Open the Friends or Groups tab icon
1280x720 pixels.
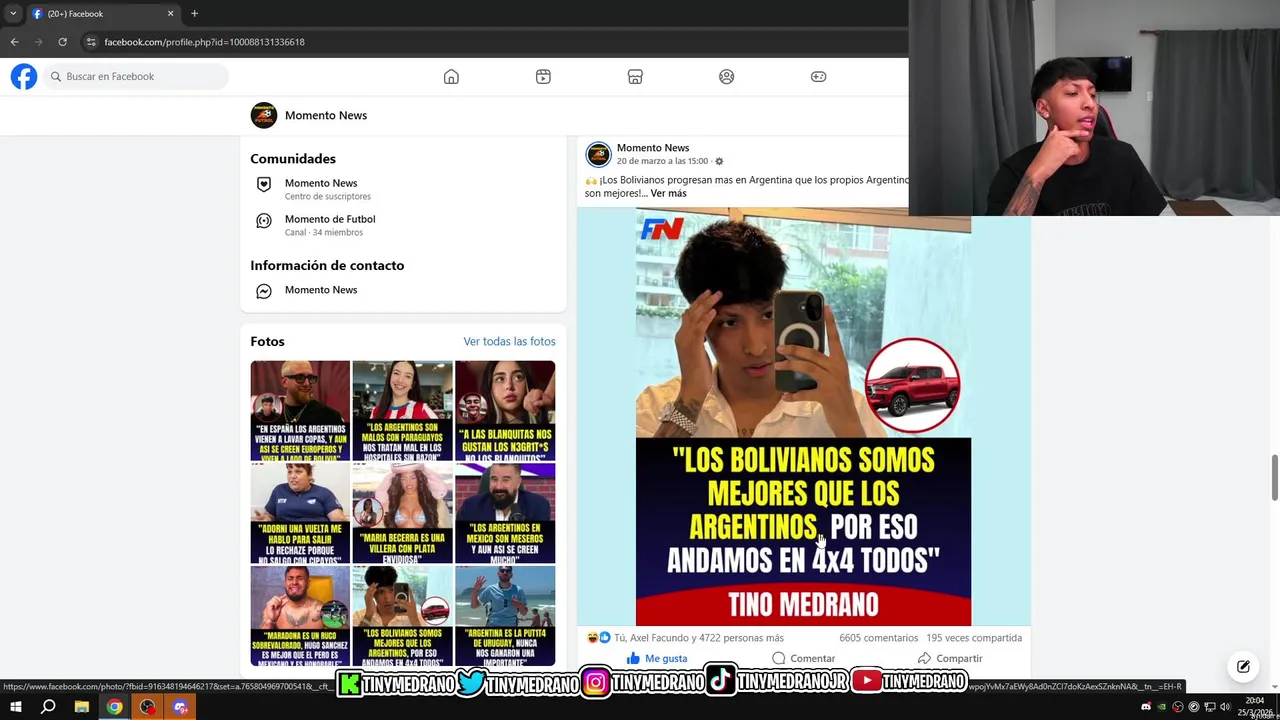point(727,77)
